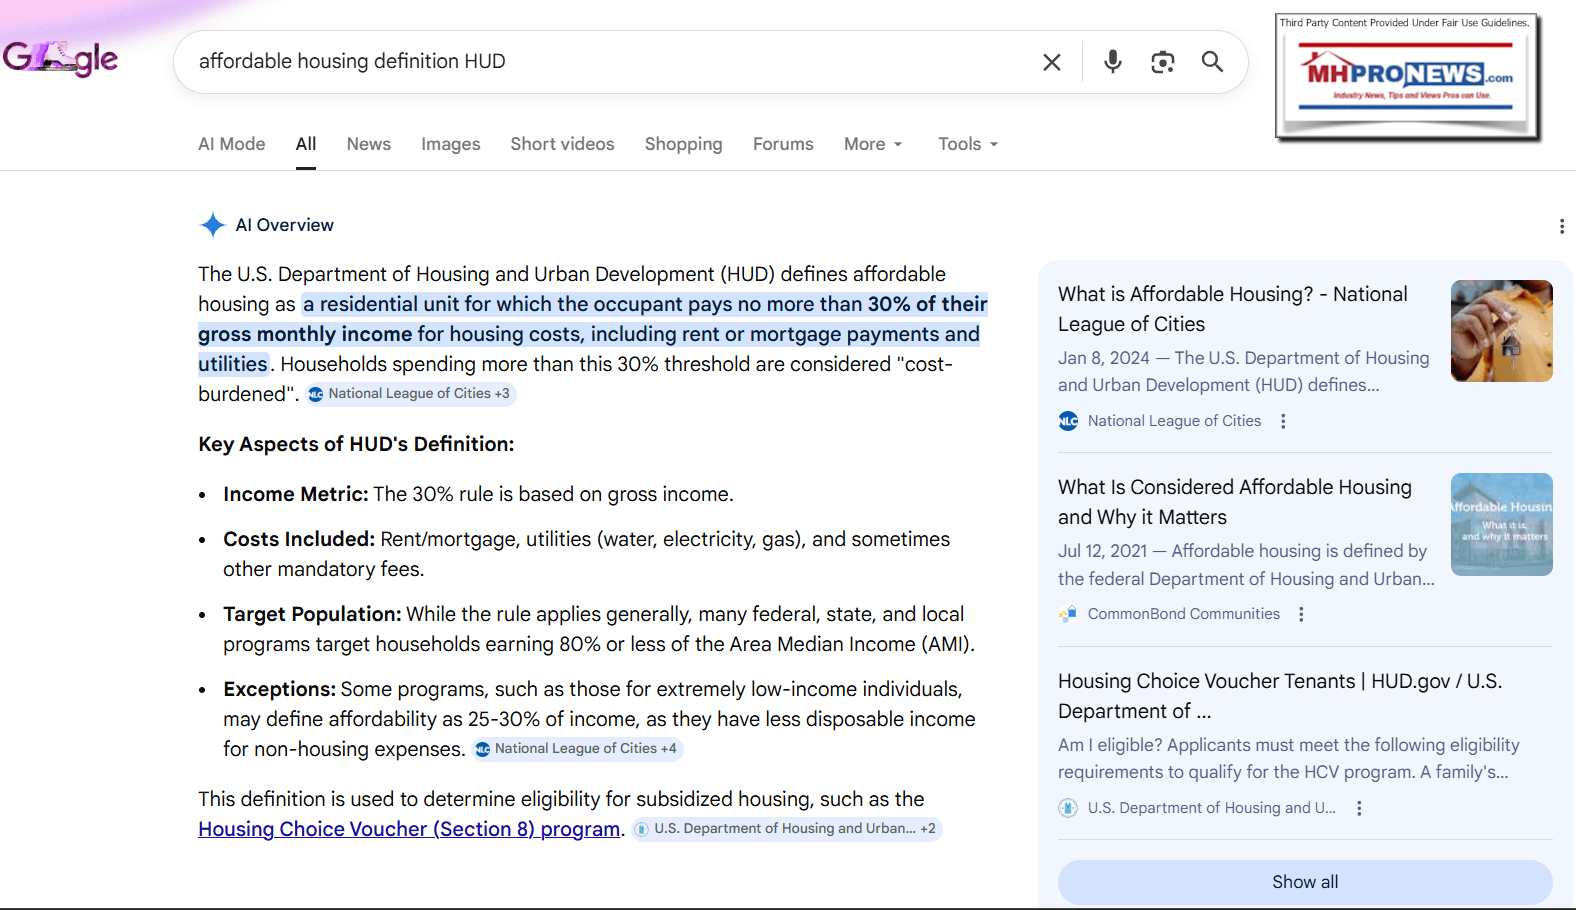
Task: Open options for National League of Cities source
Action: click(1283, 422)
